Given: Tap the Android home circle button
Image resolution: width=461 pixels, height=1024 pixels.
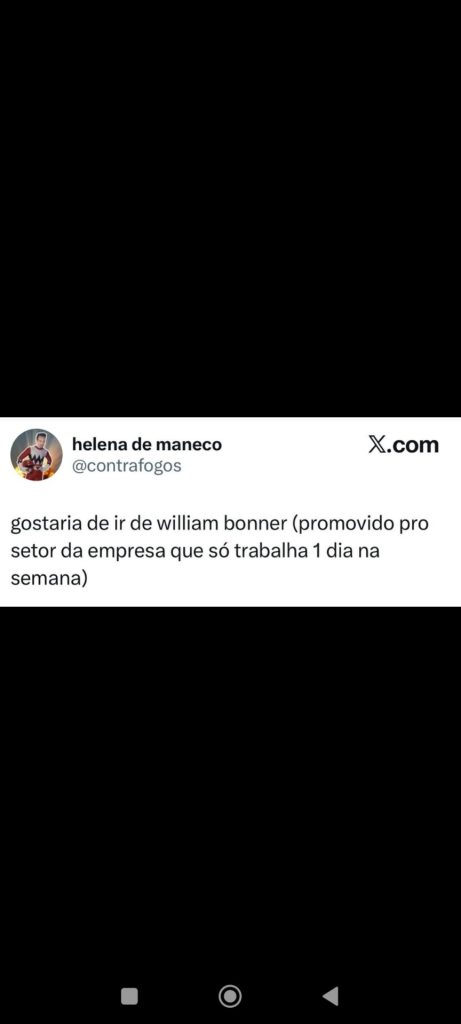Looking at the screenshot, I should (x=230, y=996).
